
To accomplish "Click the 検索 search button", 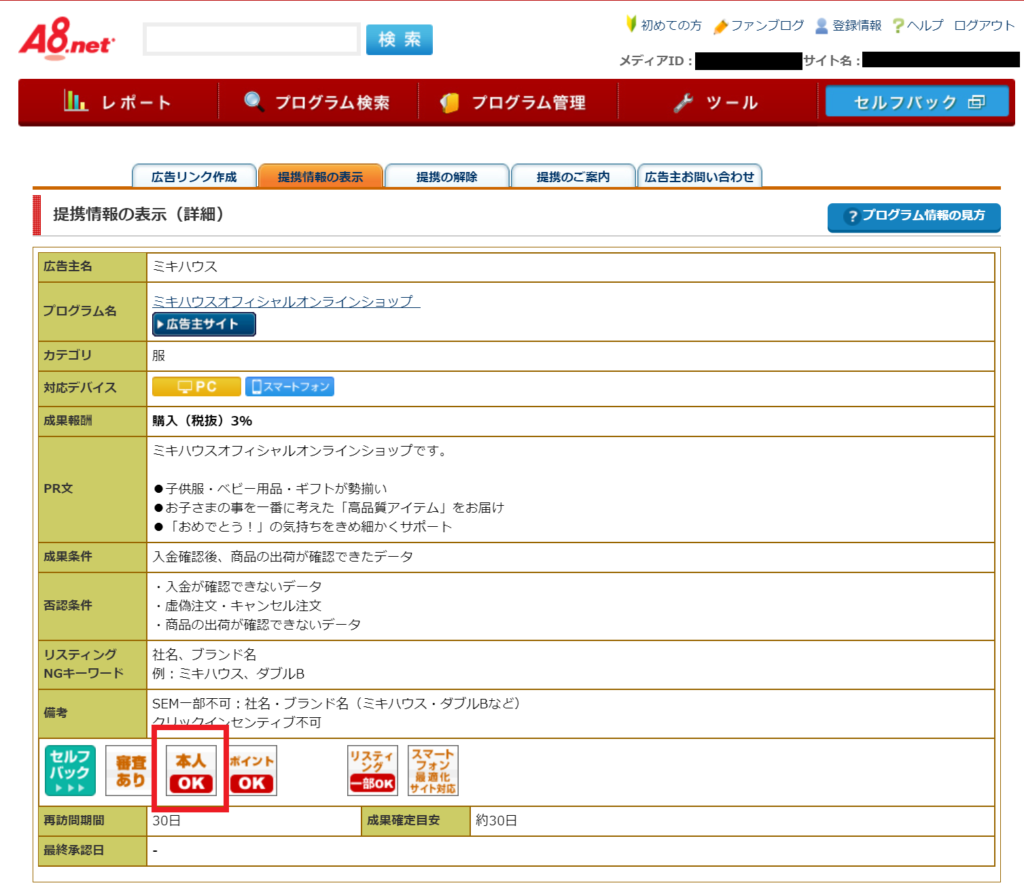I will pyautogui.click(x=399, y=39).
